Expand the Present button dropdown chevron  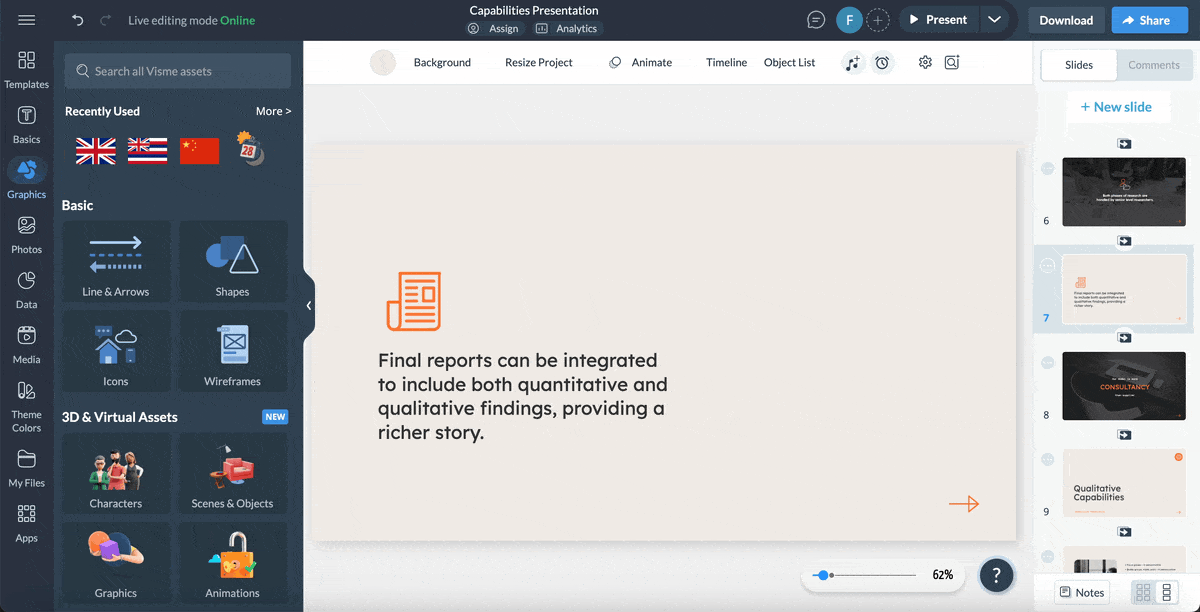(x=995, y=19)
